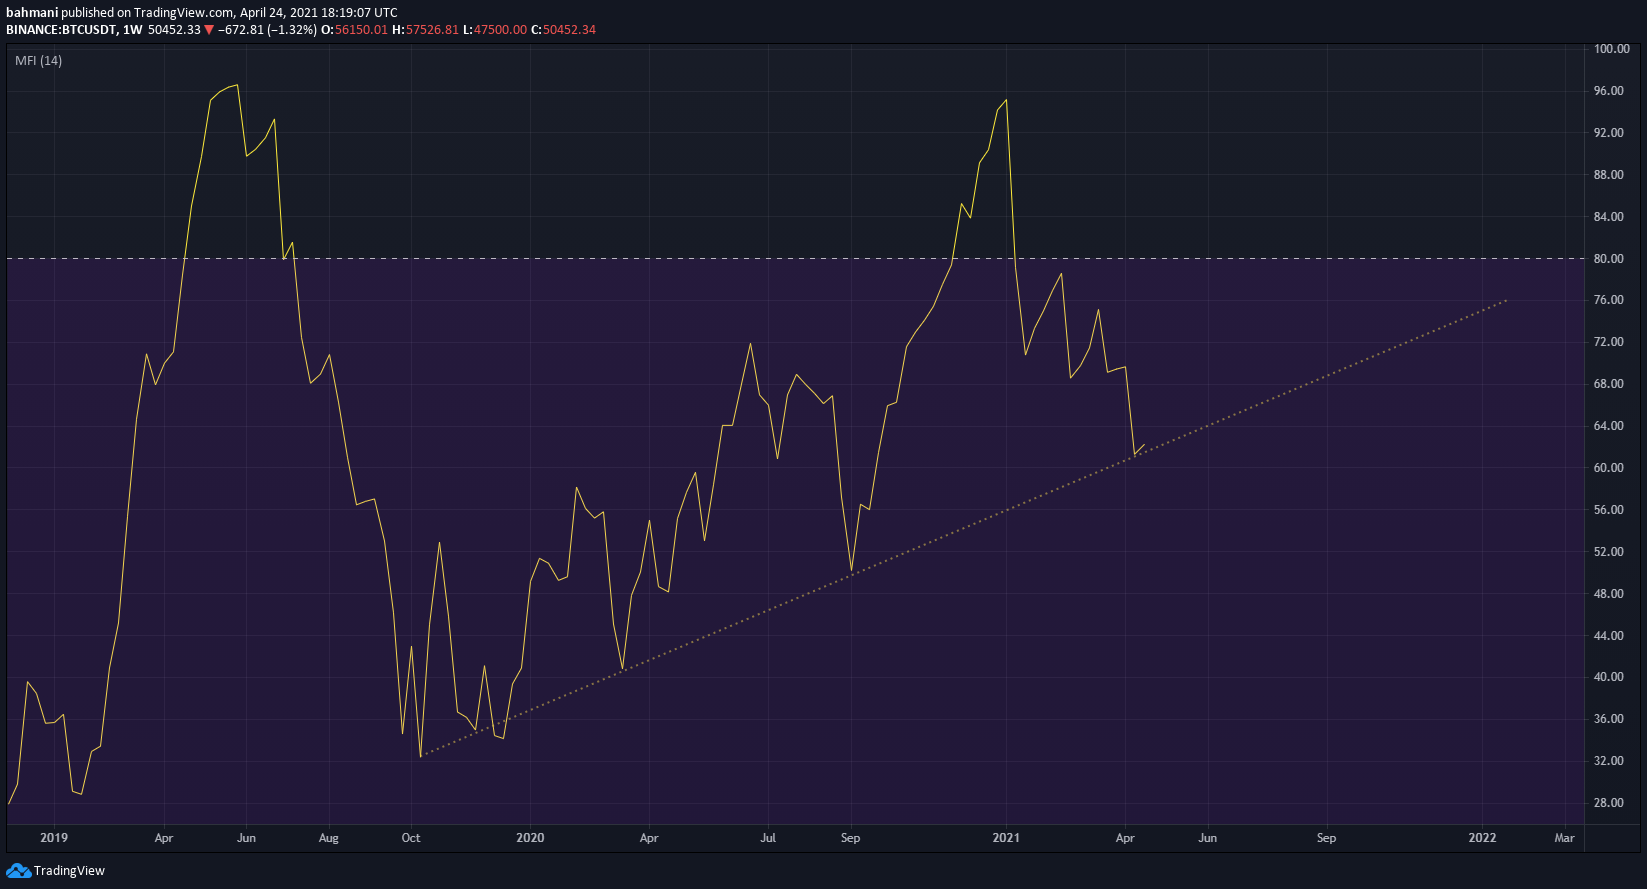
Task: Click the 1W timeframe label
Action: [132, 29]
